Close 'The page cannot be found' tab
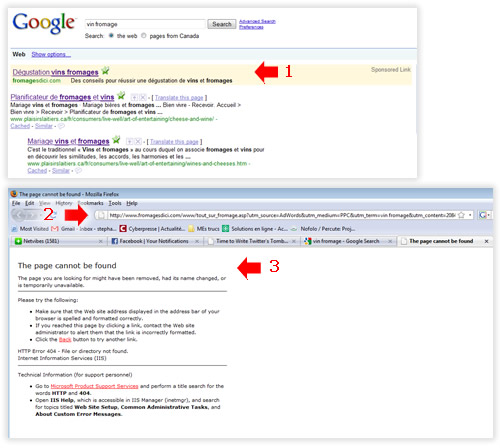 point(486,241)
